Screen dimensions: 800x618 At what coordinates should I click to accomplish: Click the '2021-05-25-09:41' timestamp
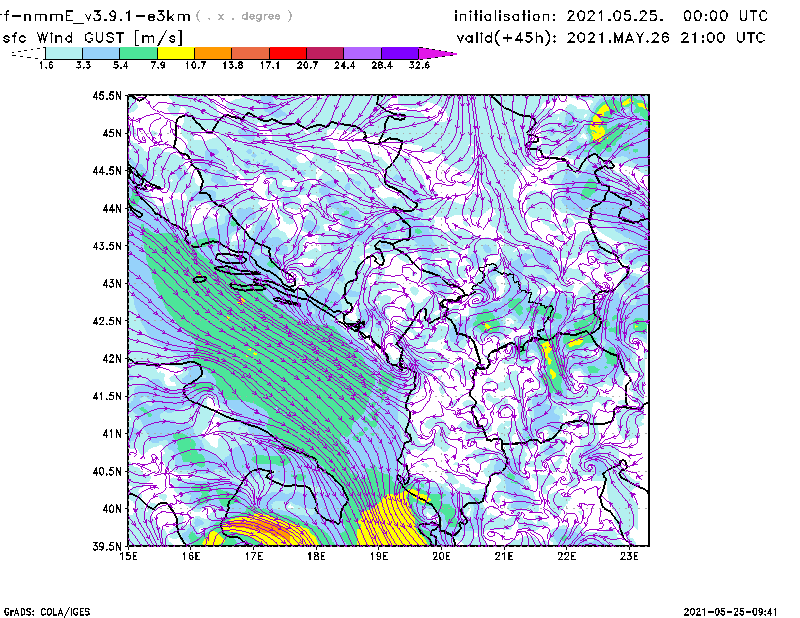730,612
